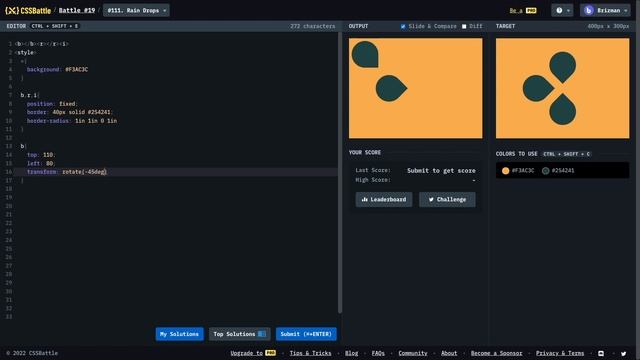
Task: Open the FAQs footer link
Action: pos(378,353)
